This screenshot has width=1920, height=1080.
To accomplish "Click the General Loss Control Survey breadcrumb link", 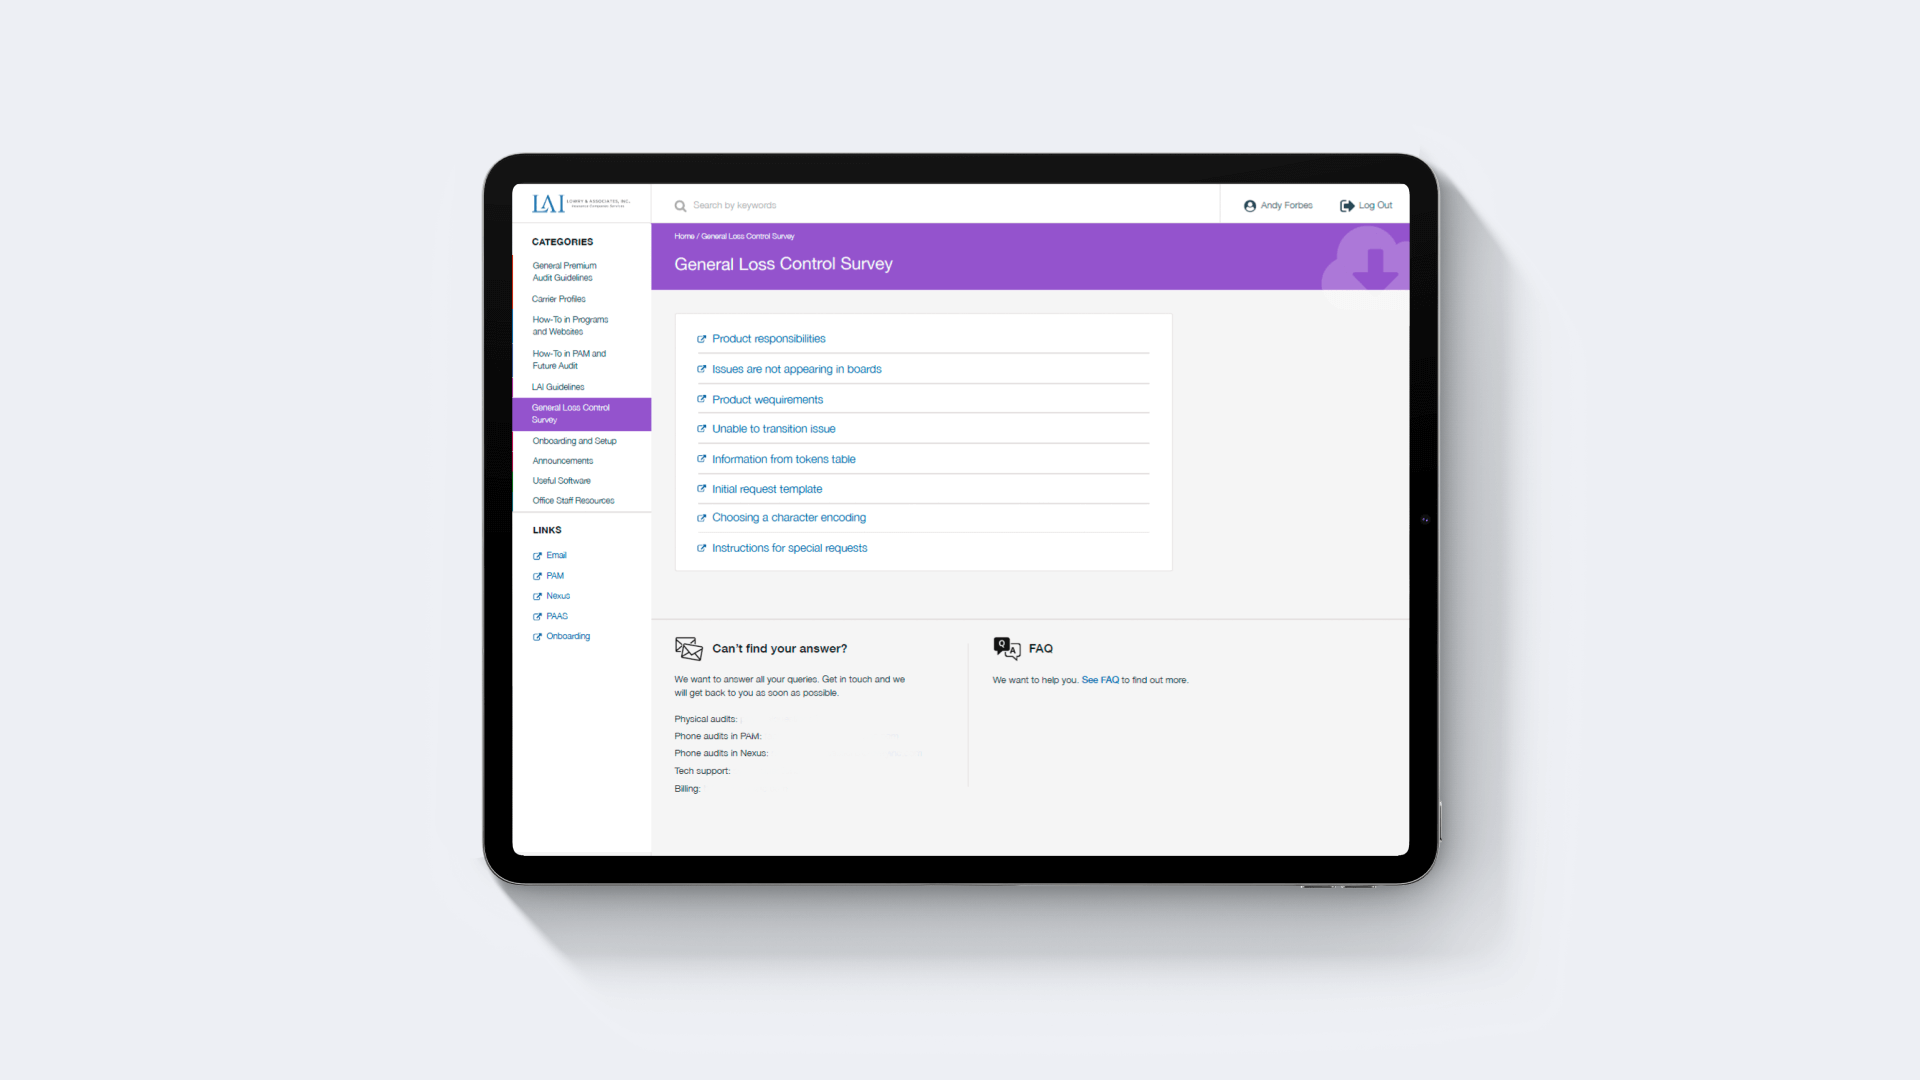I will pyautogui.click(x=746, y=235).
